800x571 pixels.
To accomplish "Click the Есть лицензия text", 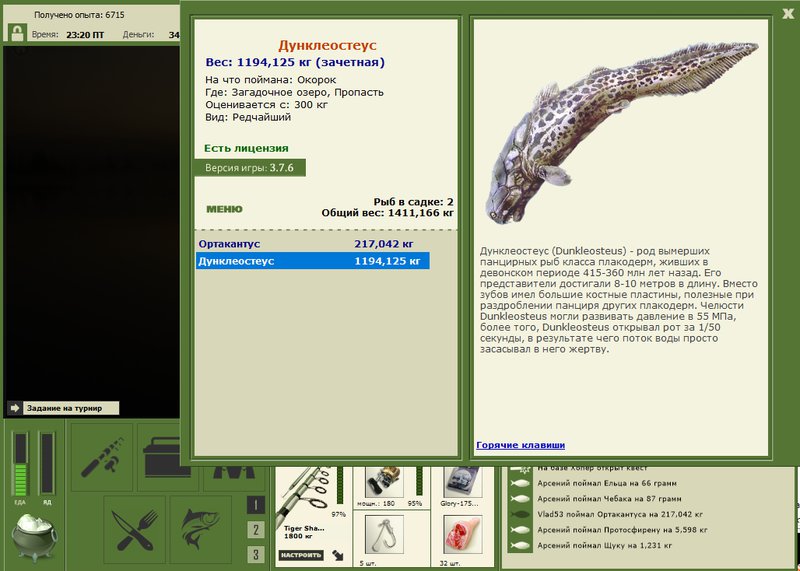I will coord(246,148).
